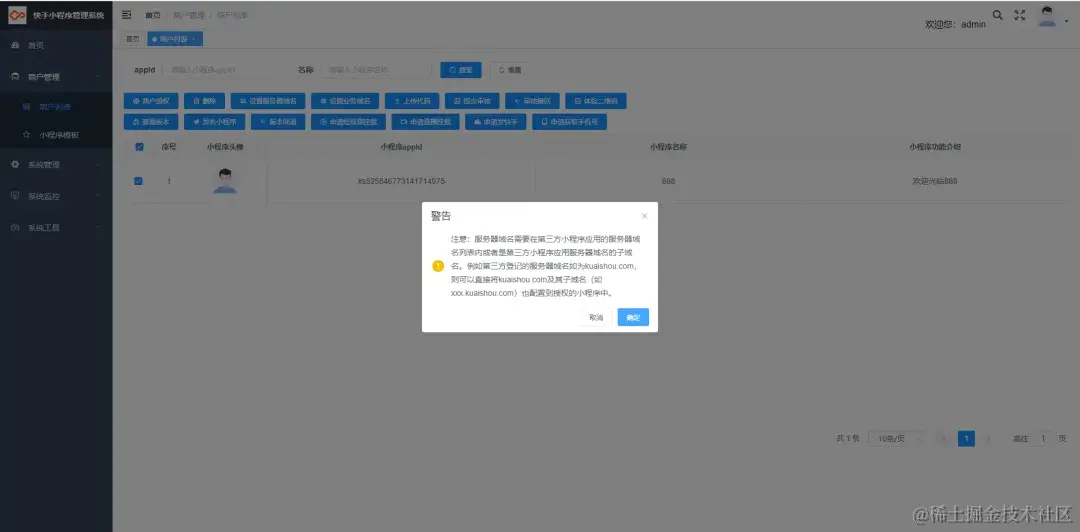The image size is (1080, 532).
Task: Collapse the 商户管理 sidebar menu
Action: [x=56, y=76]
